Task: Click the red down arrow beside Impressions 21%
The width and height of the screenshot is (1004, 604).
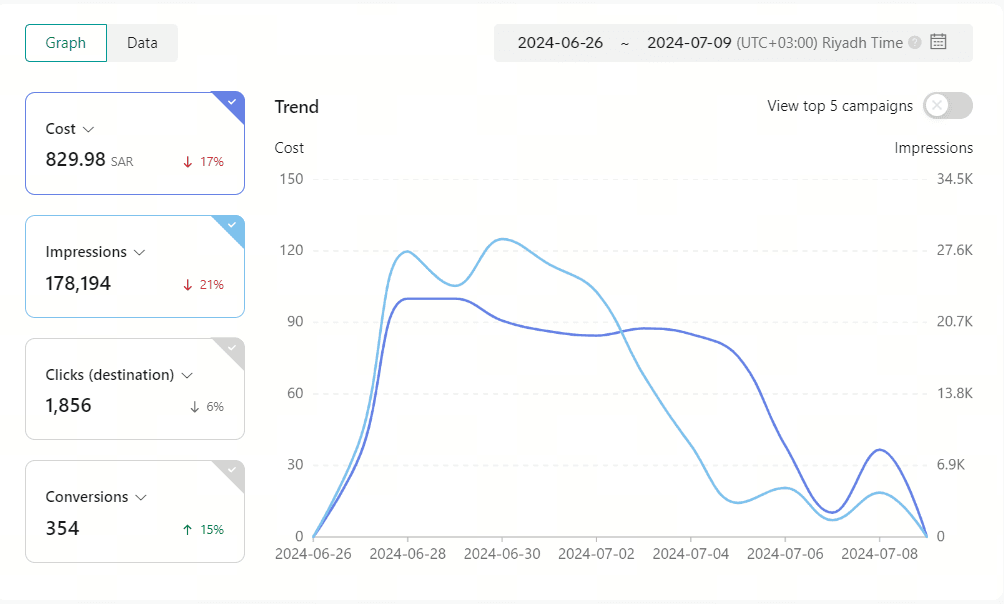Action: coord(188,285)
